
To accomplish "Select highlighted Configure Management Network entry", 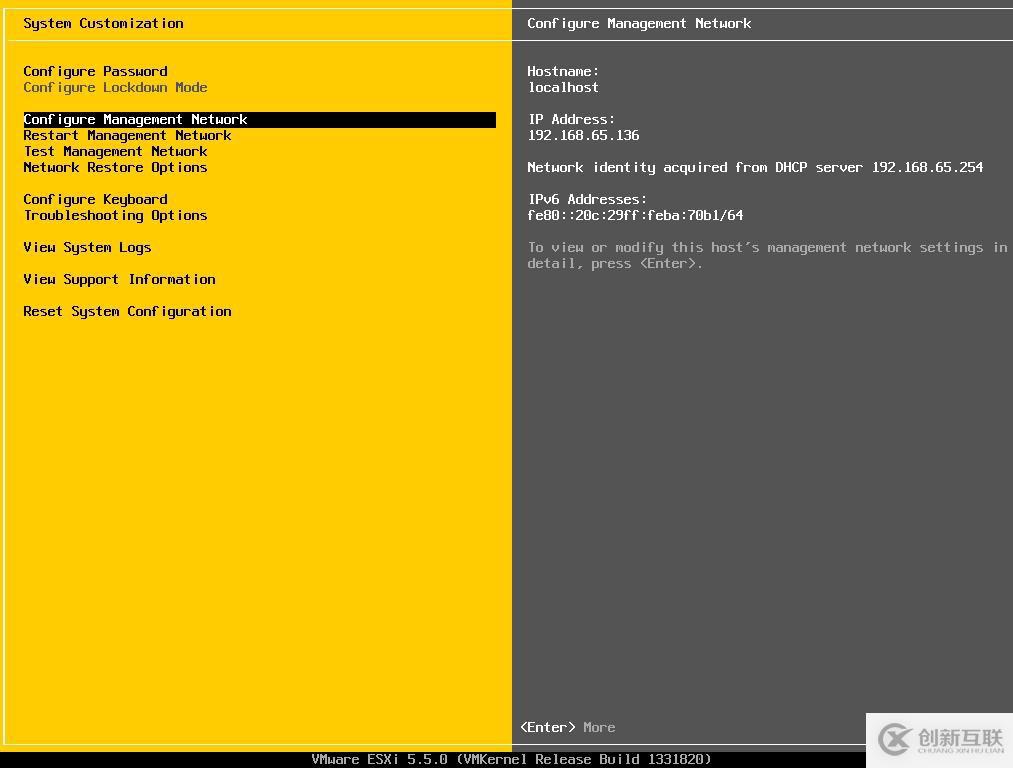I will pos(259,119).
